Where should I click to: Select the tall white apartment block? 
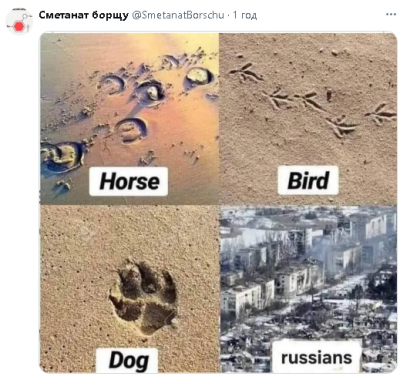(x=376, y=227)
